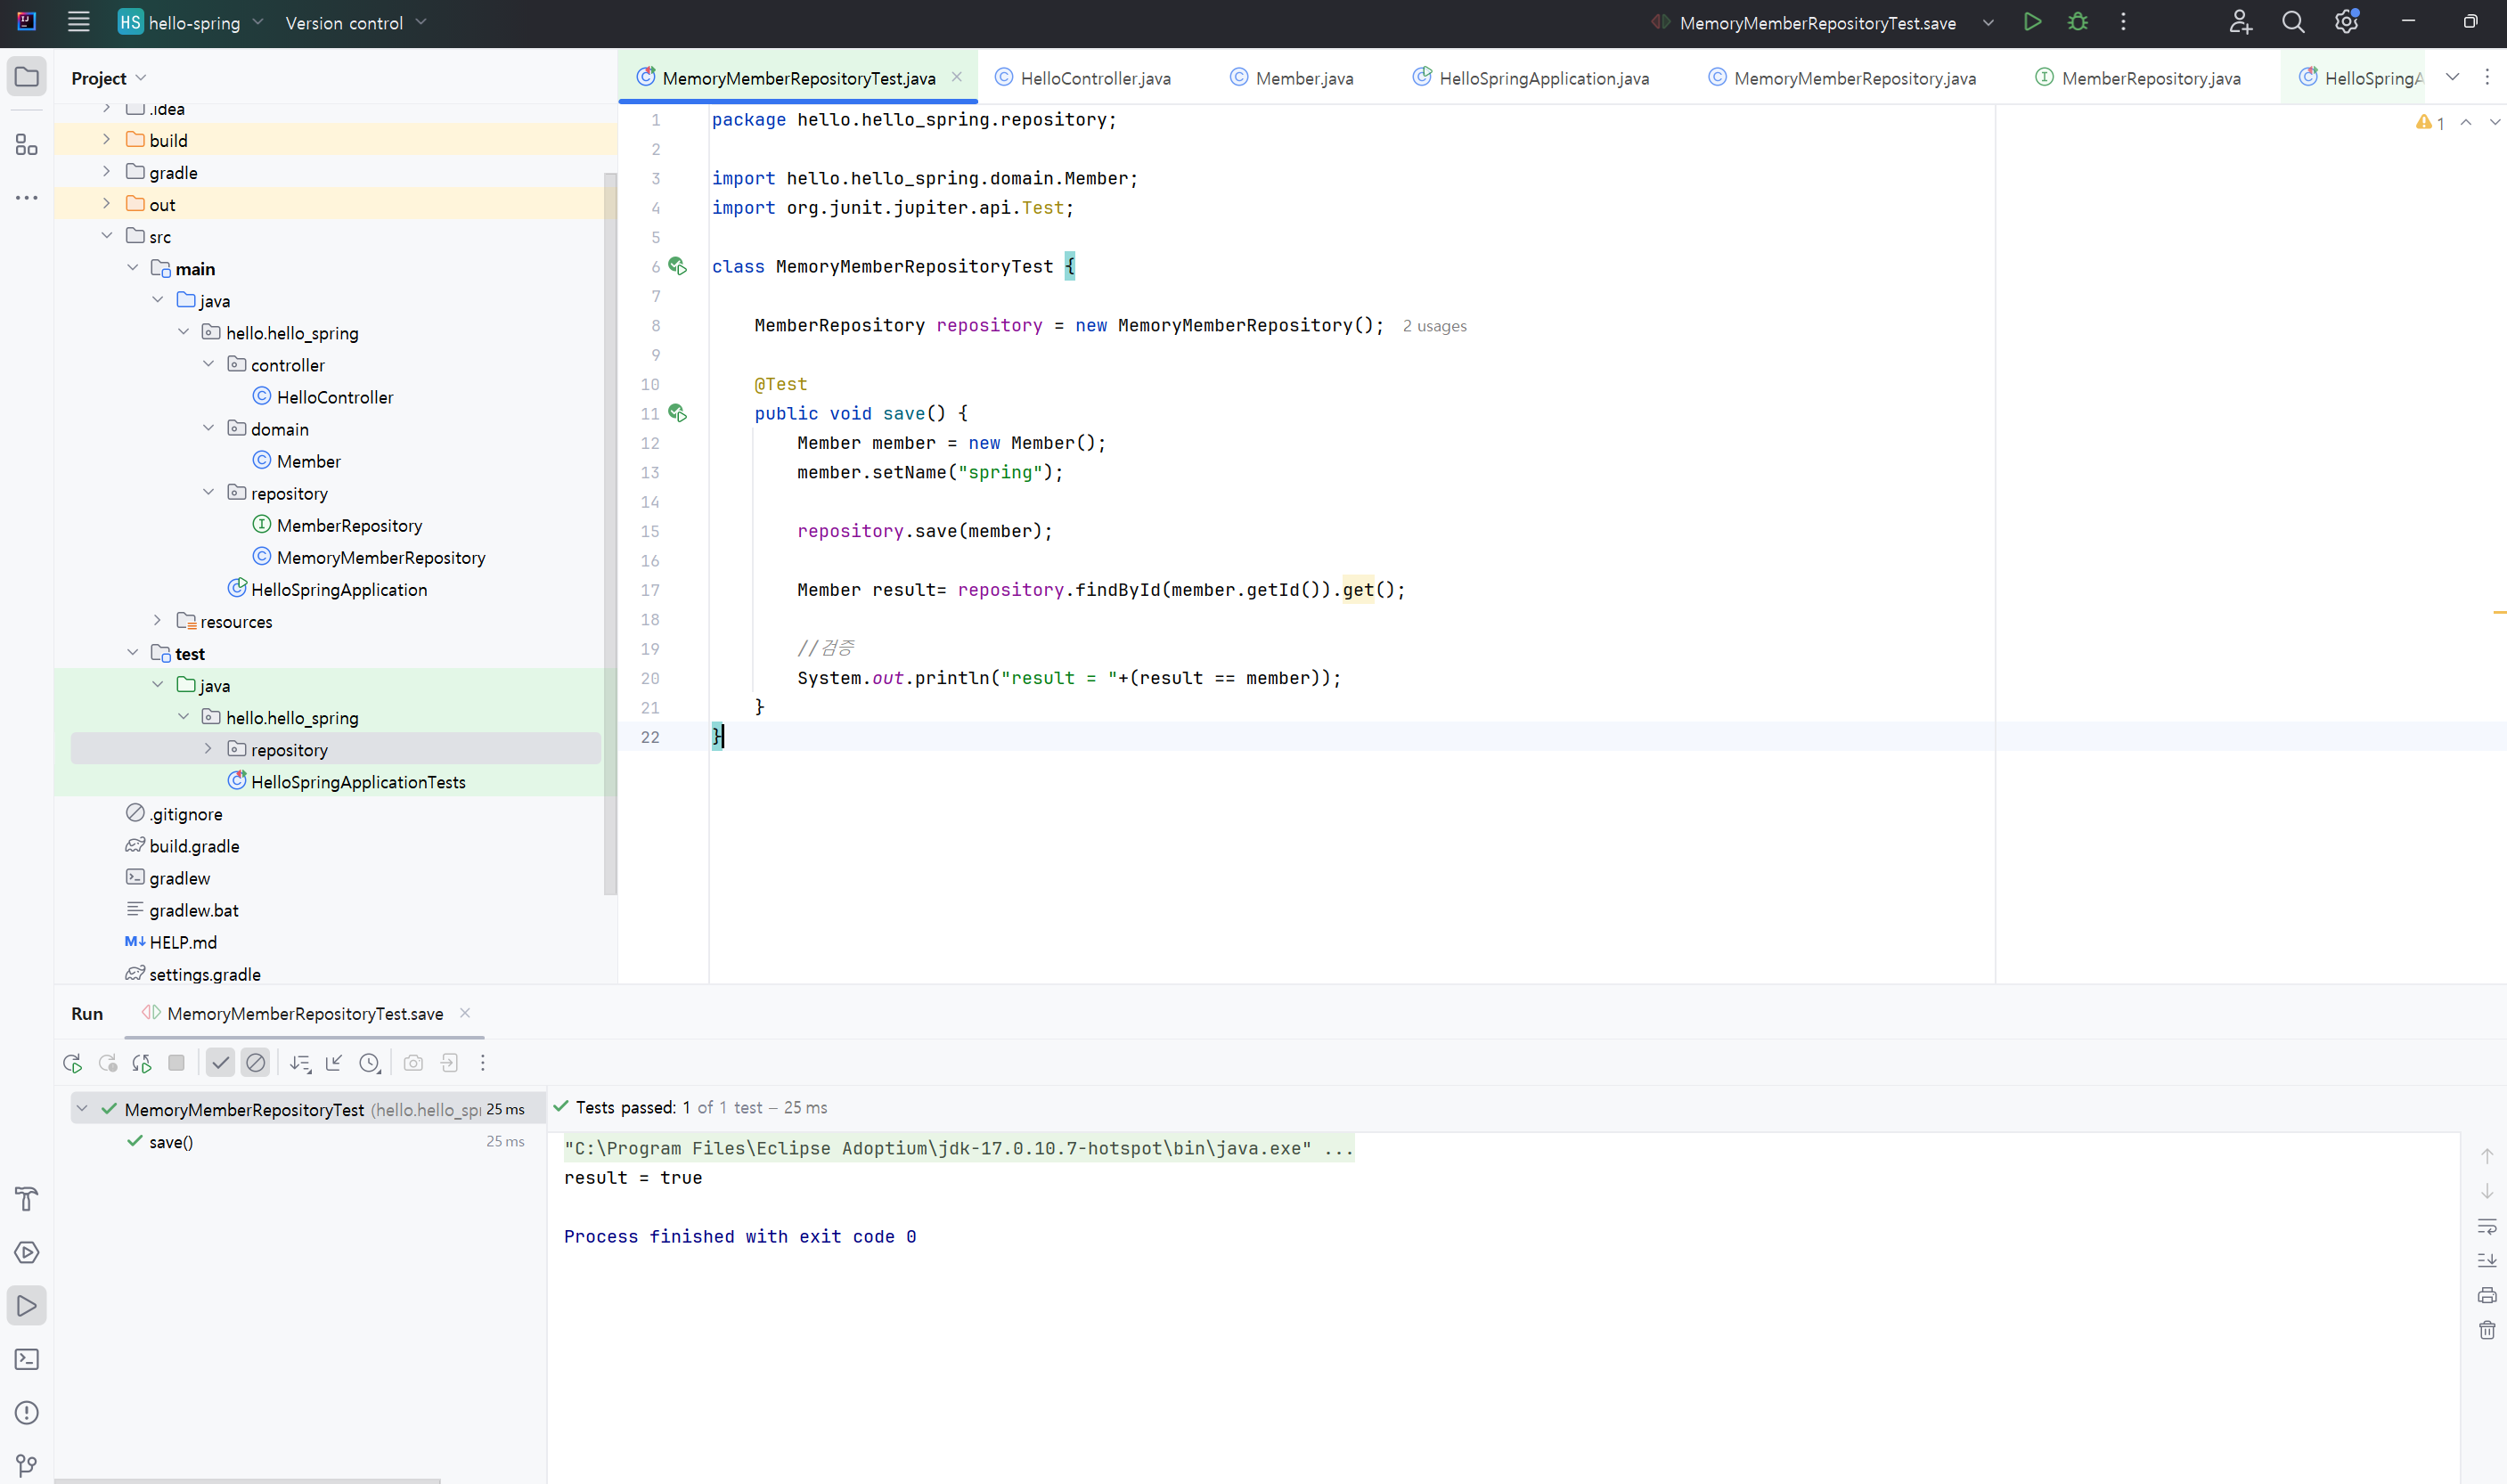Viewport: 2507px width, 1484px height.
Task: Open sort tests options icon
Action: (x=300, y=1063)
